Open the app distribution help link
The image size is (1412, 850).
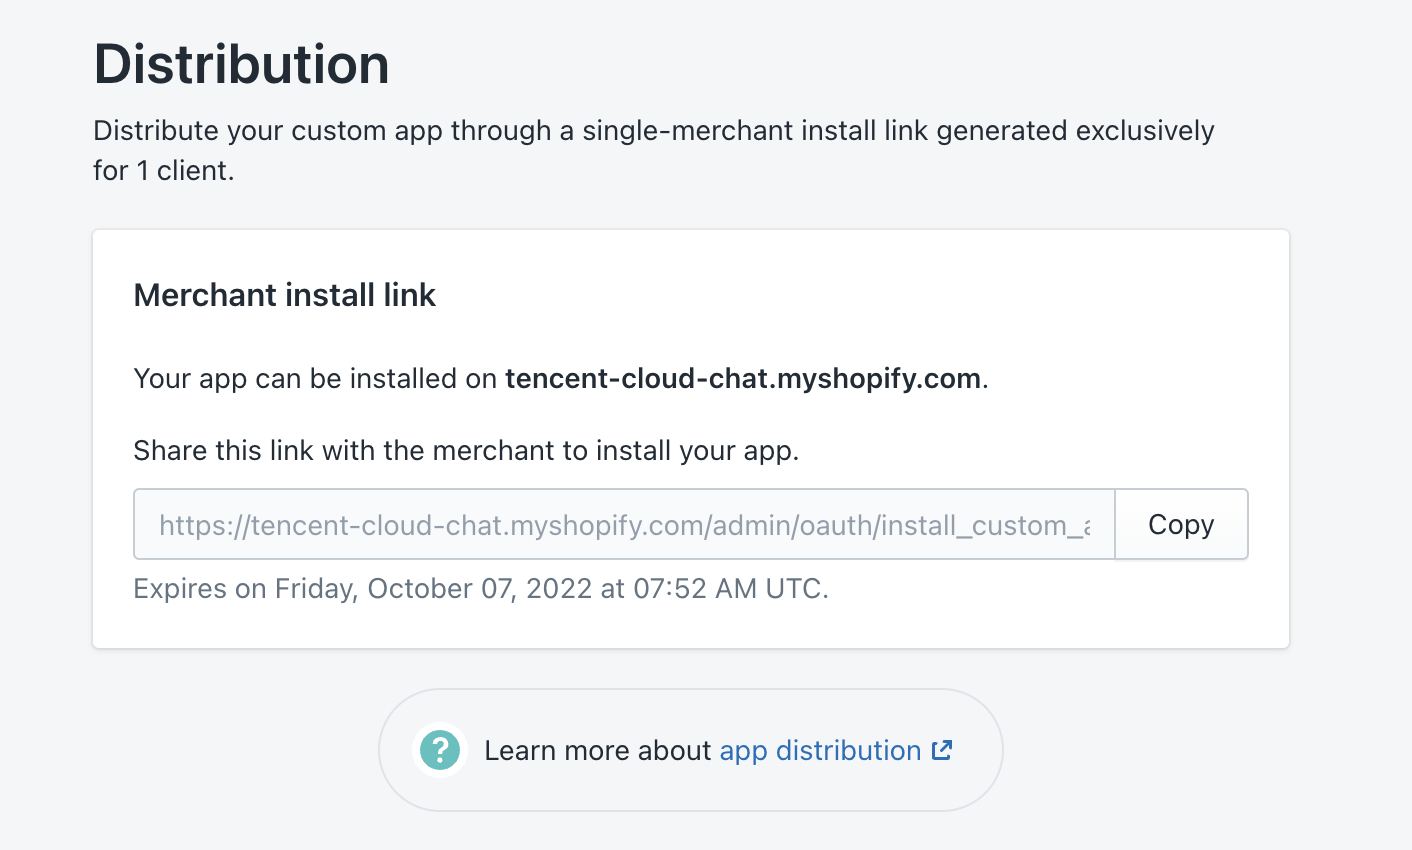[820, 750]
